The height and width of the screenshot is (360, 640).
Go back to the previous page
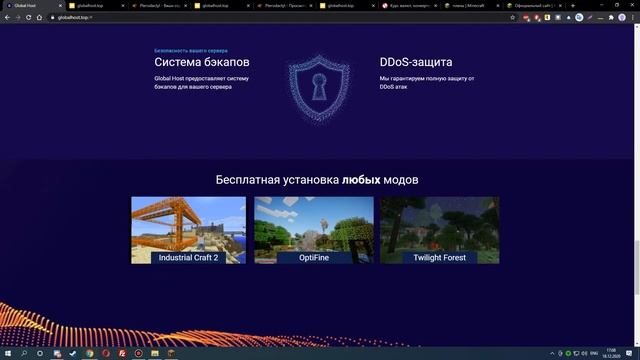point(7,18)
